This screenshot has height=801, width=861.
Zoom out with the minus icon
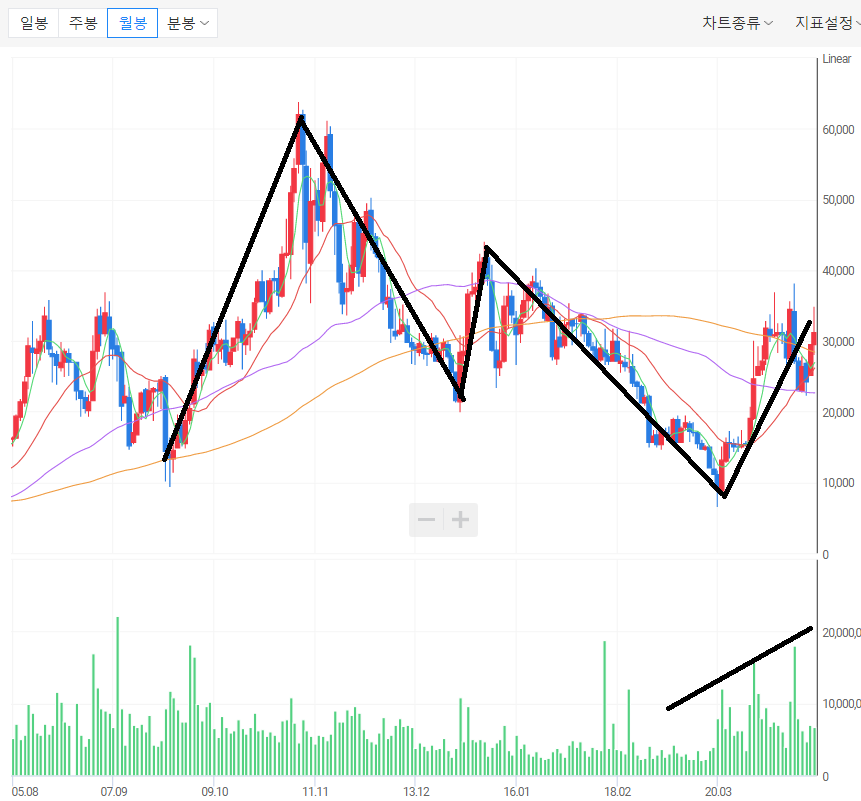pyautogui.click(x=427, y=519)
